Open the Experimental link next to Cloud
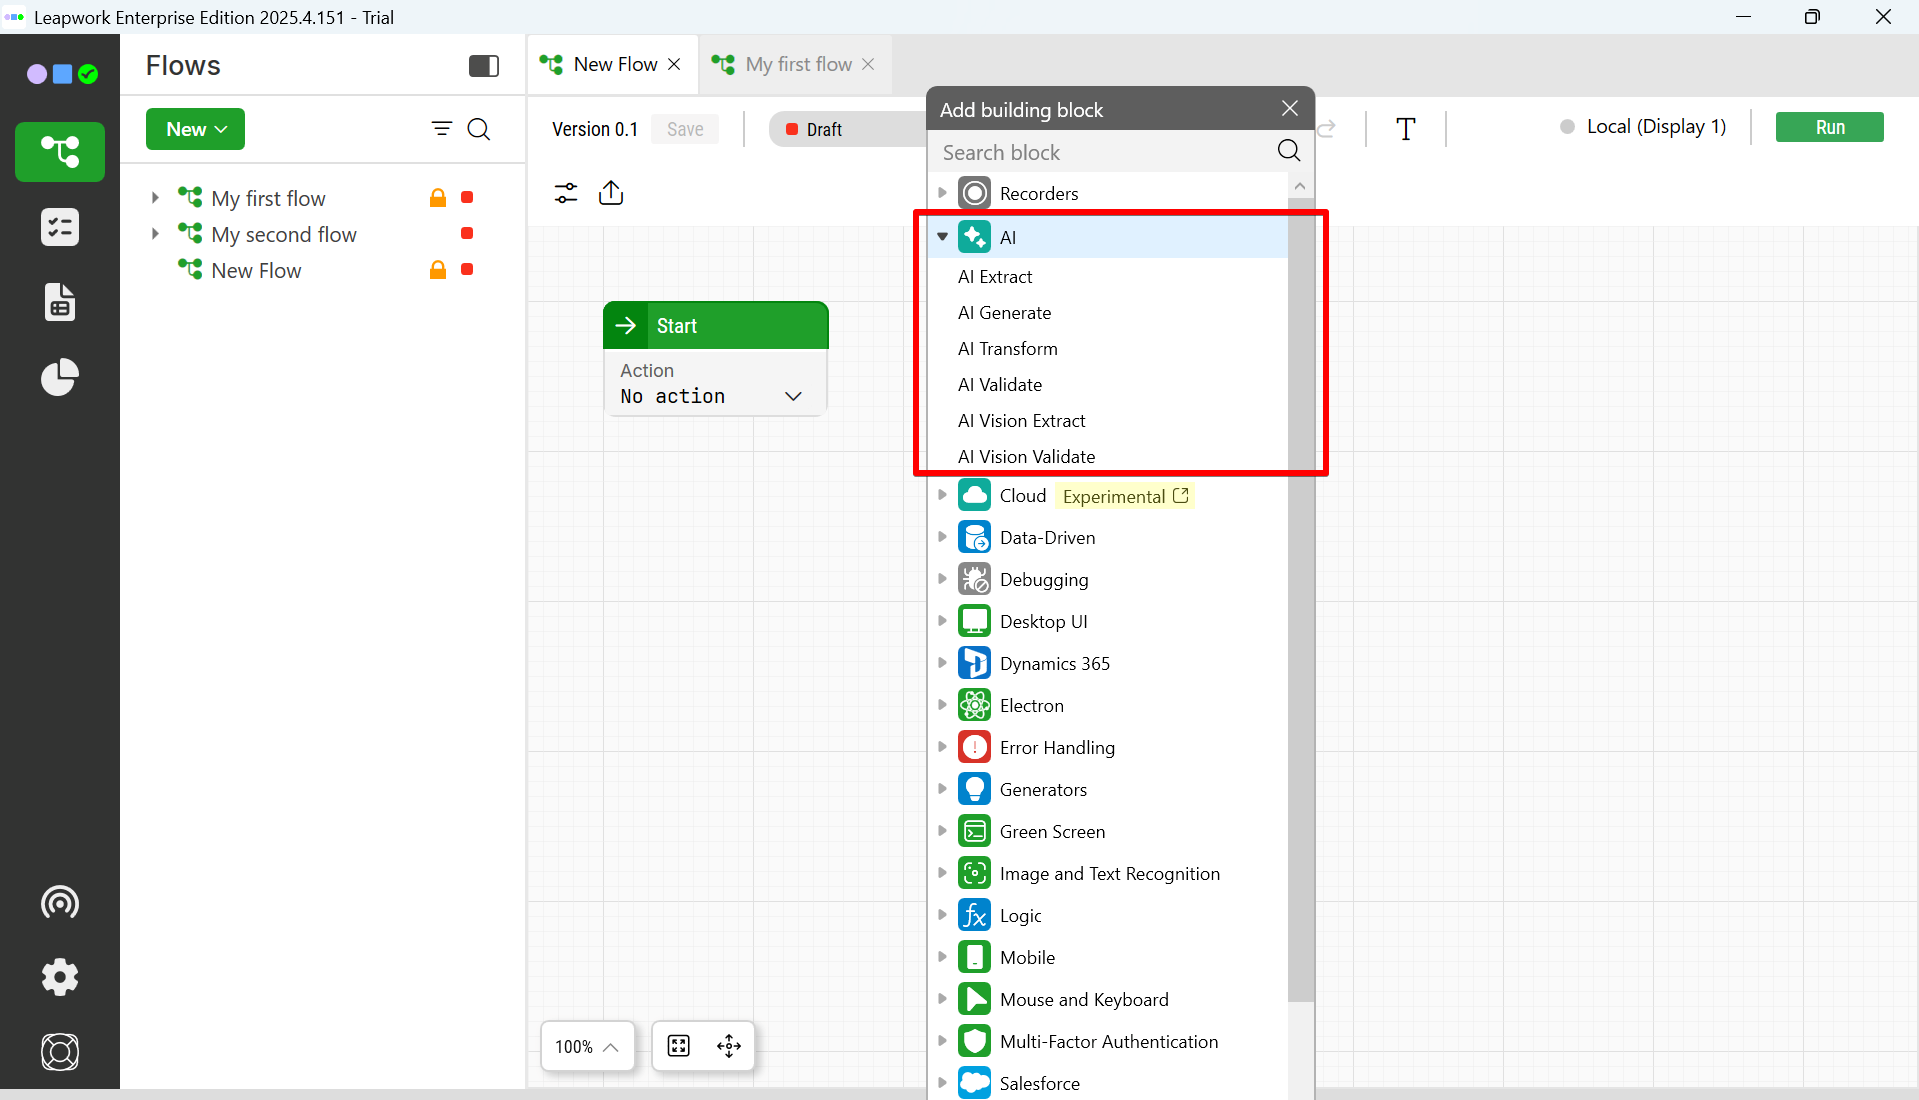 pyautogui.click(x=1126, y=497)
